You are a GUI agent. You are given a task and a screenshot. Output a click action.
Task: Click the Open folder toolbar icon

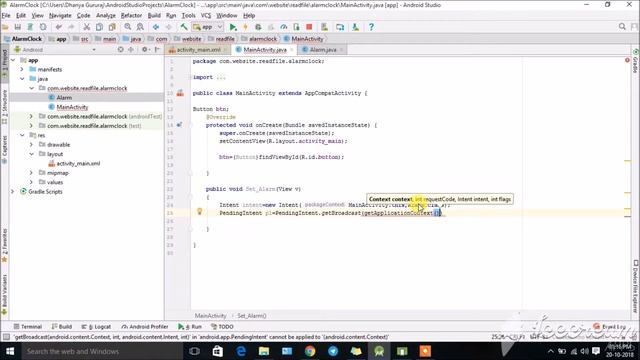(5, 27)
